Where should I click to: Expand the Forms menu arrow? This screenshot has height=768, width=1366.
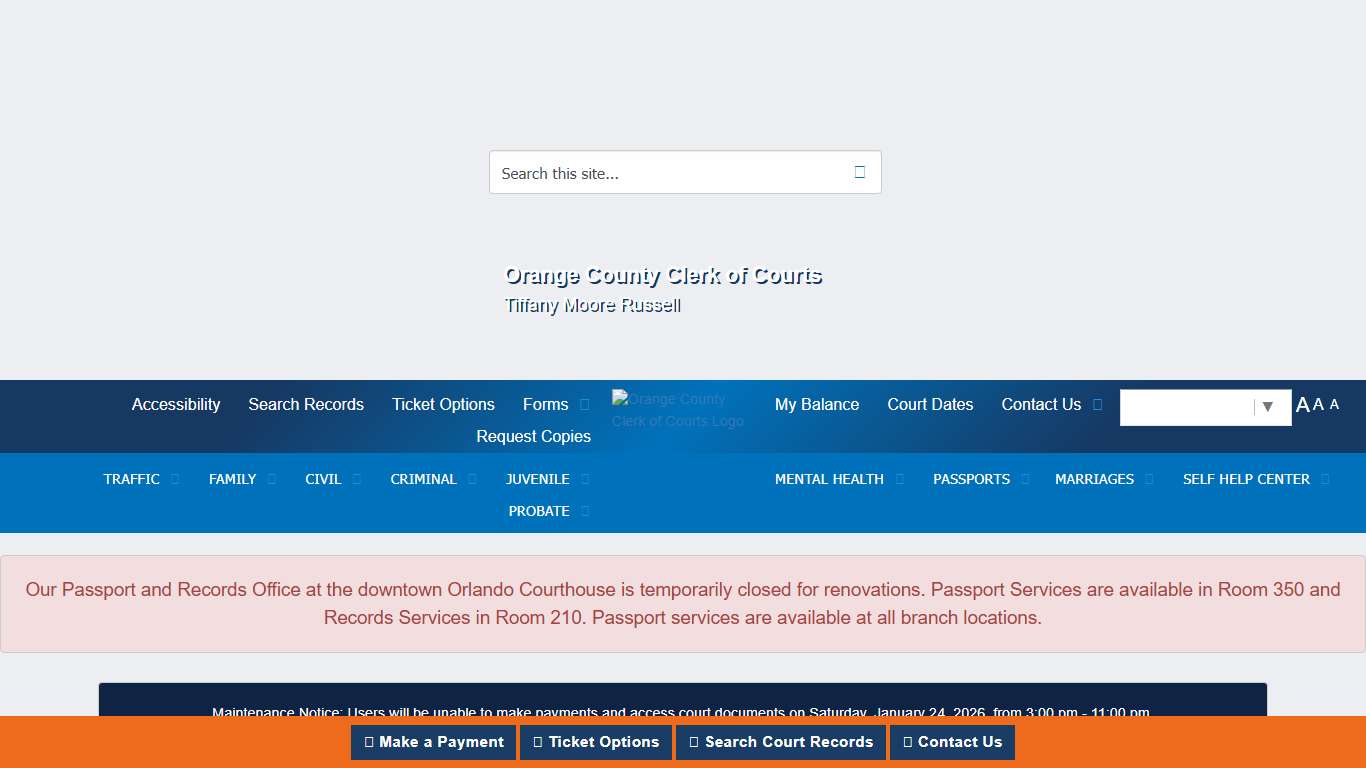click(585, 405)
